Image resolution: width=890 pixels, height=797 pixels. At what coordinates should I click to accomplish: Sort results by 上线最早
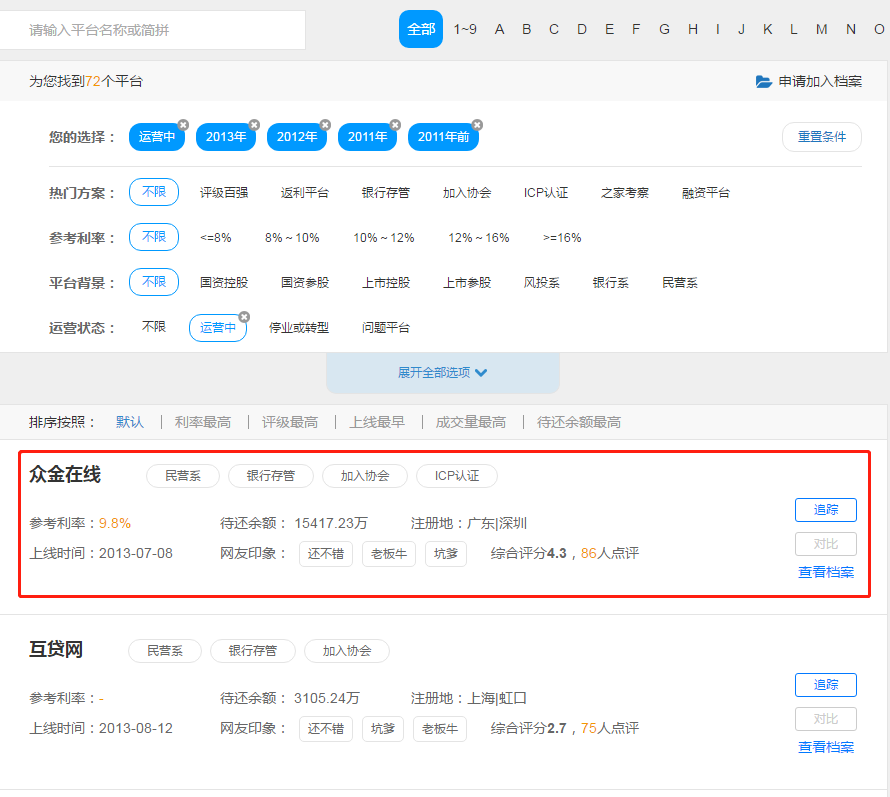[x=377, y=422]
